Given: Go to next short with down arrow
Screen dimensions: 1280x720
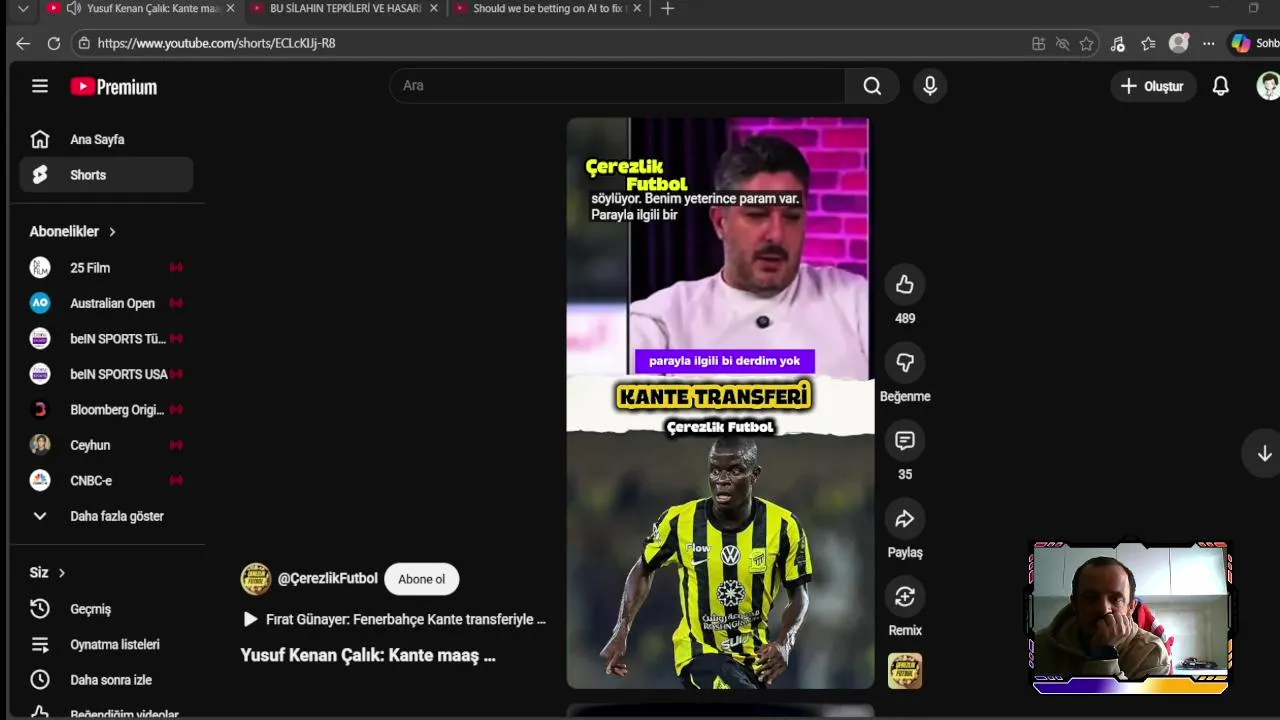Looking at the screenshot, I should coord(1264,454).
